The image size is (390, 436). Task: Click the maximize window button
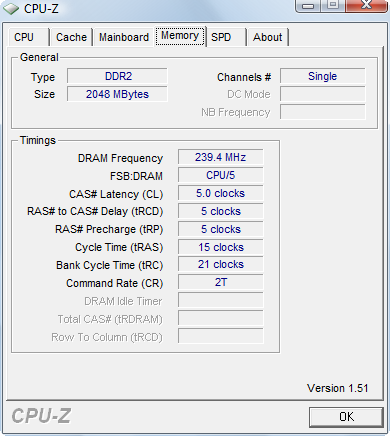tap(333, 6)
